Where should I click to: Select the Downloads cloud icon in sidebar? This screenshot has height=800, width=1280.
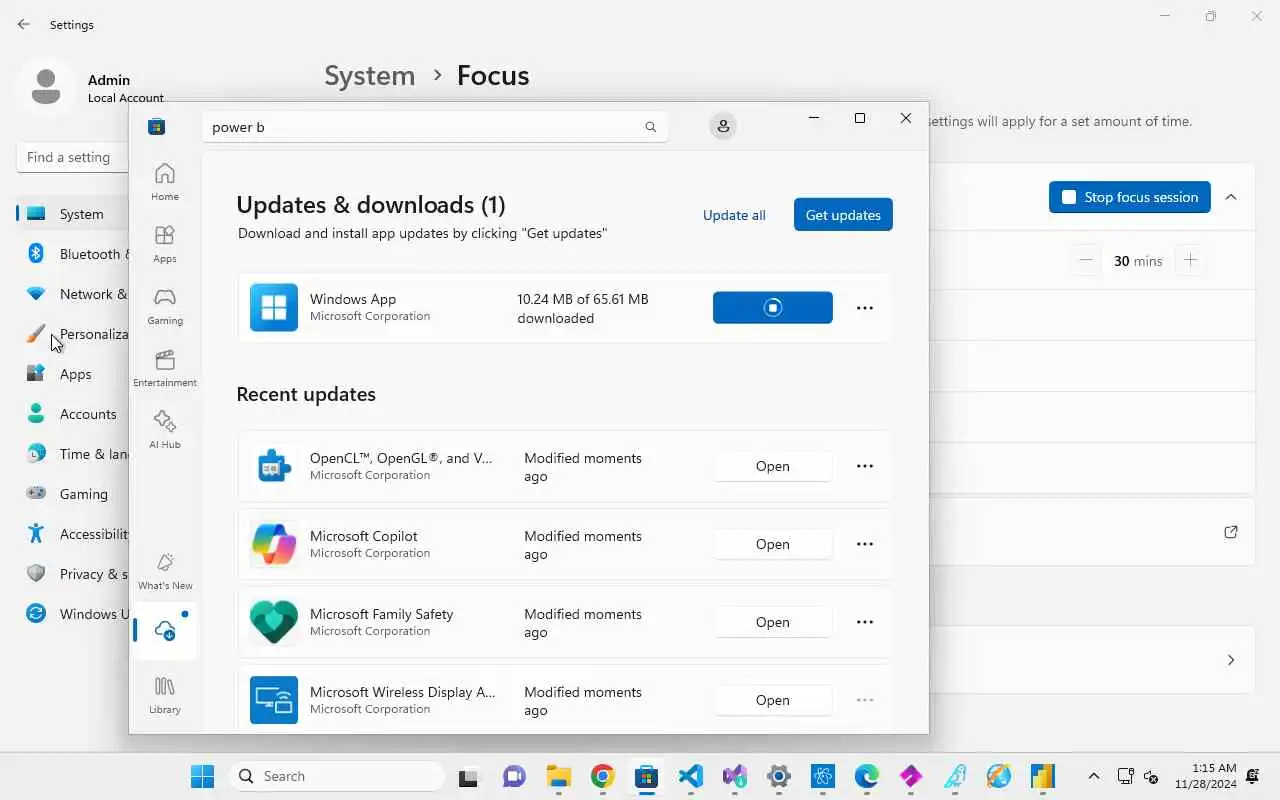[x=165, y=631]
